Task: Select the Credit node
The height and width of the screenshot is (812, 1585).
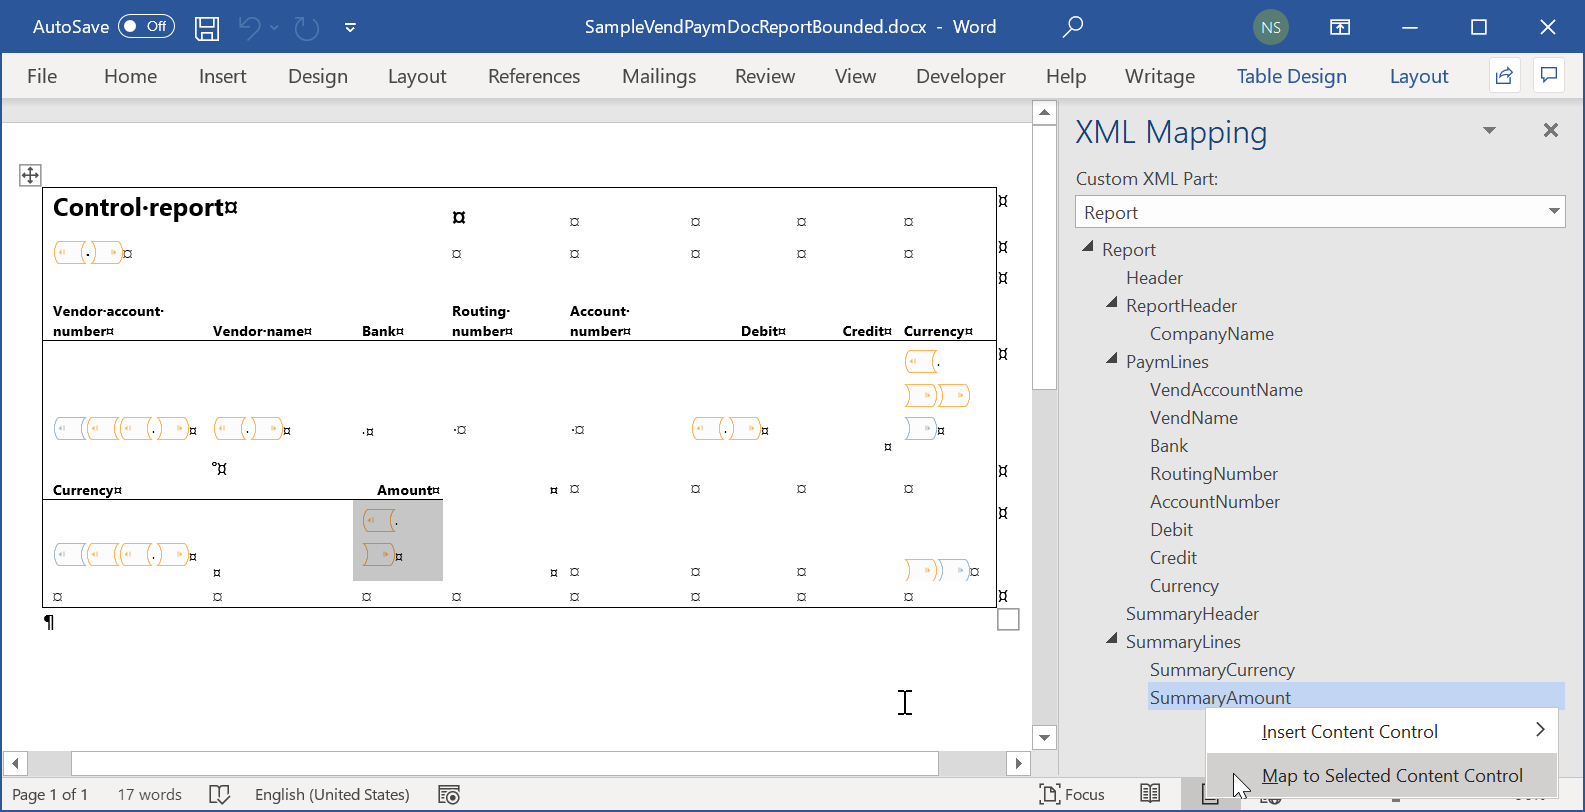Action: [1173, 558]
